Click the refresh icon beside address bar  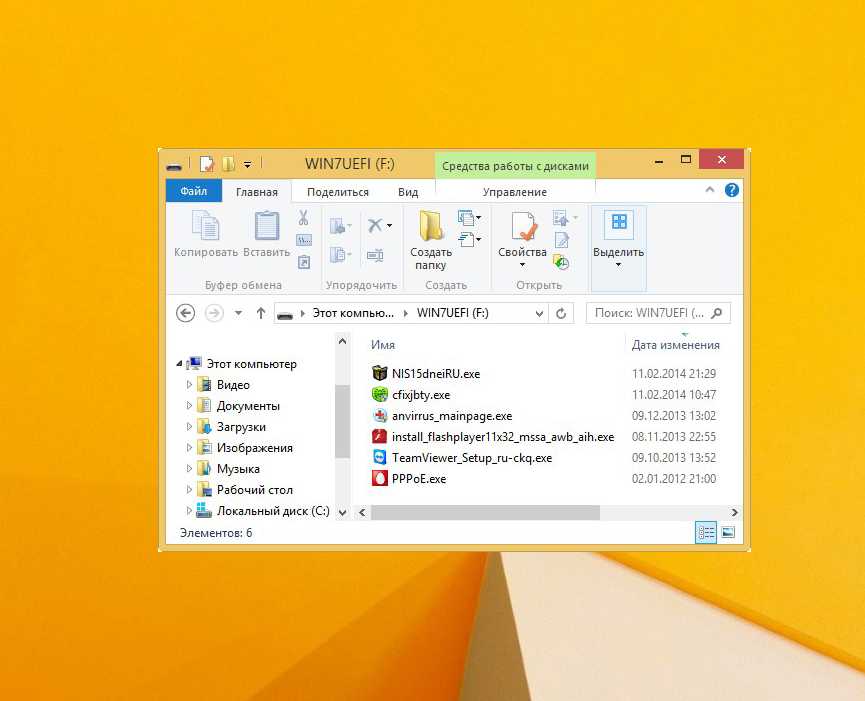tap(562, 313)
